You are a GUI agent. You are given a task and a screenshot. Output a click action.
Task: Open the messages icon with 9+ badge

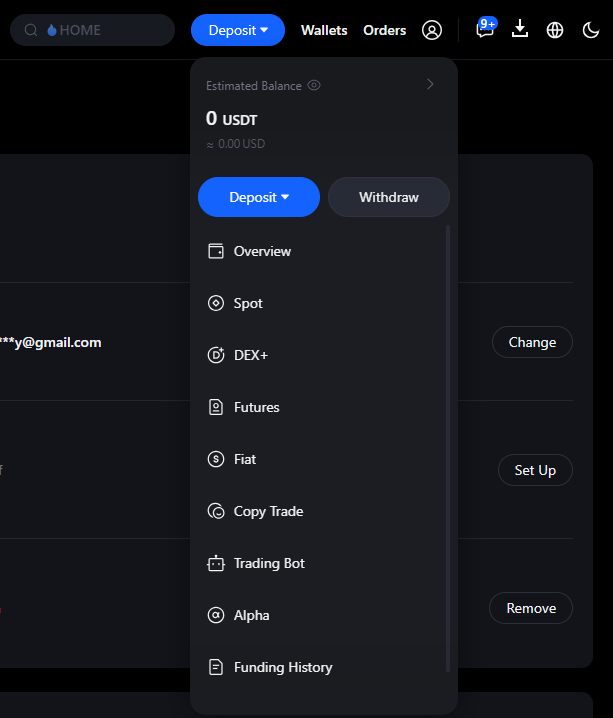click(x=486, y=28)
